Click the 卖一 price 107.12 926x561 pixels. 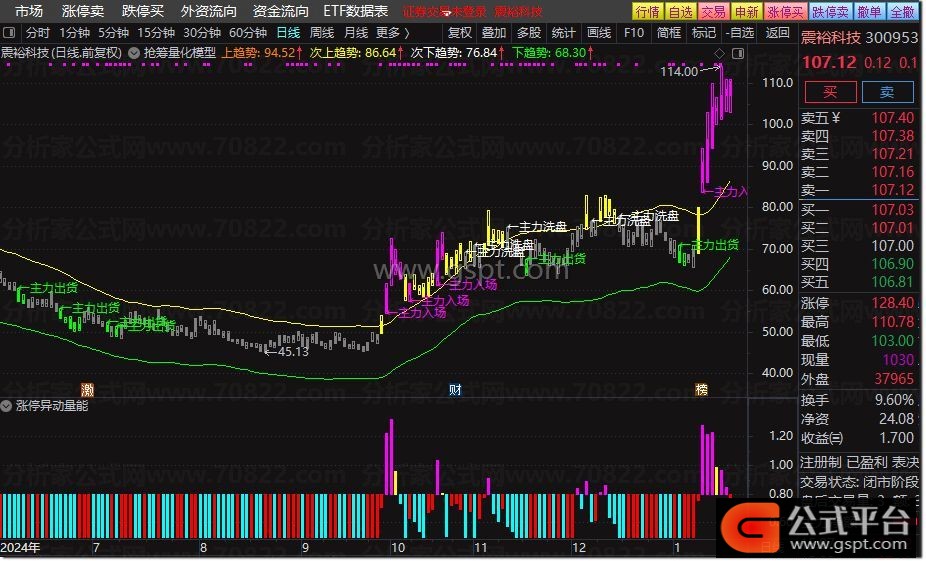(x=894, y=190)
